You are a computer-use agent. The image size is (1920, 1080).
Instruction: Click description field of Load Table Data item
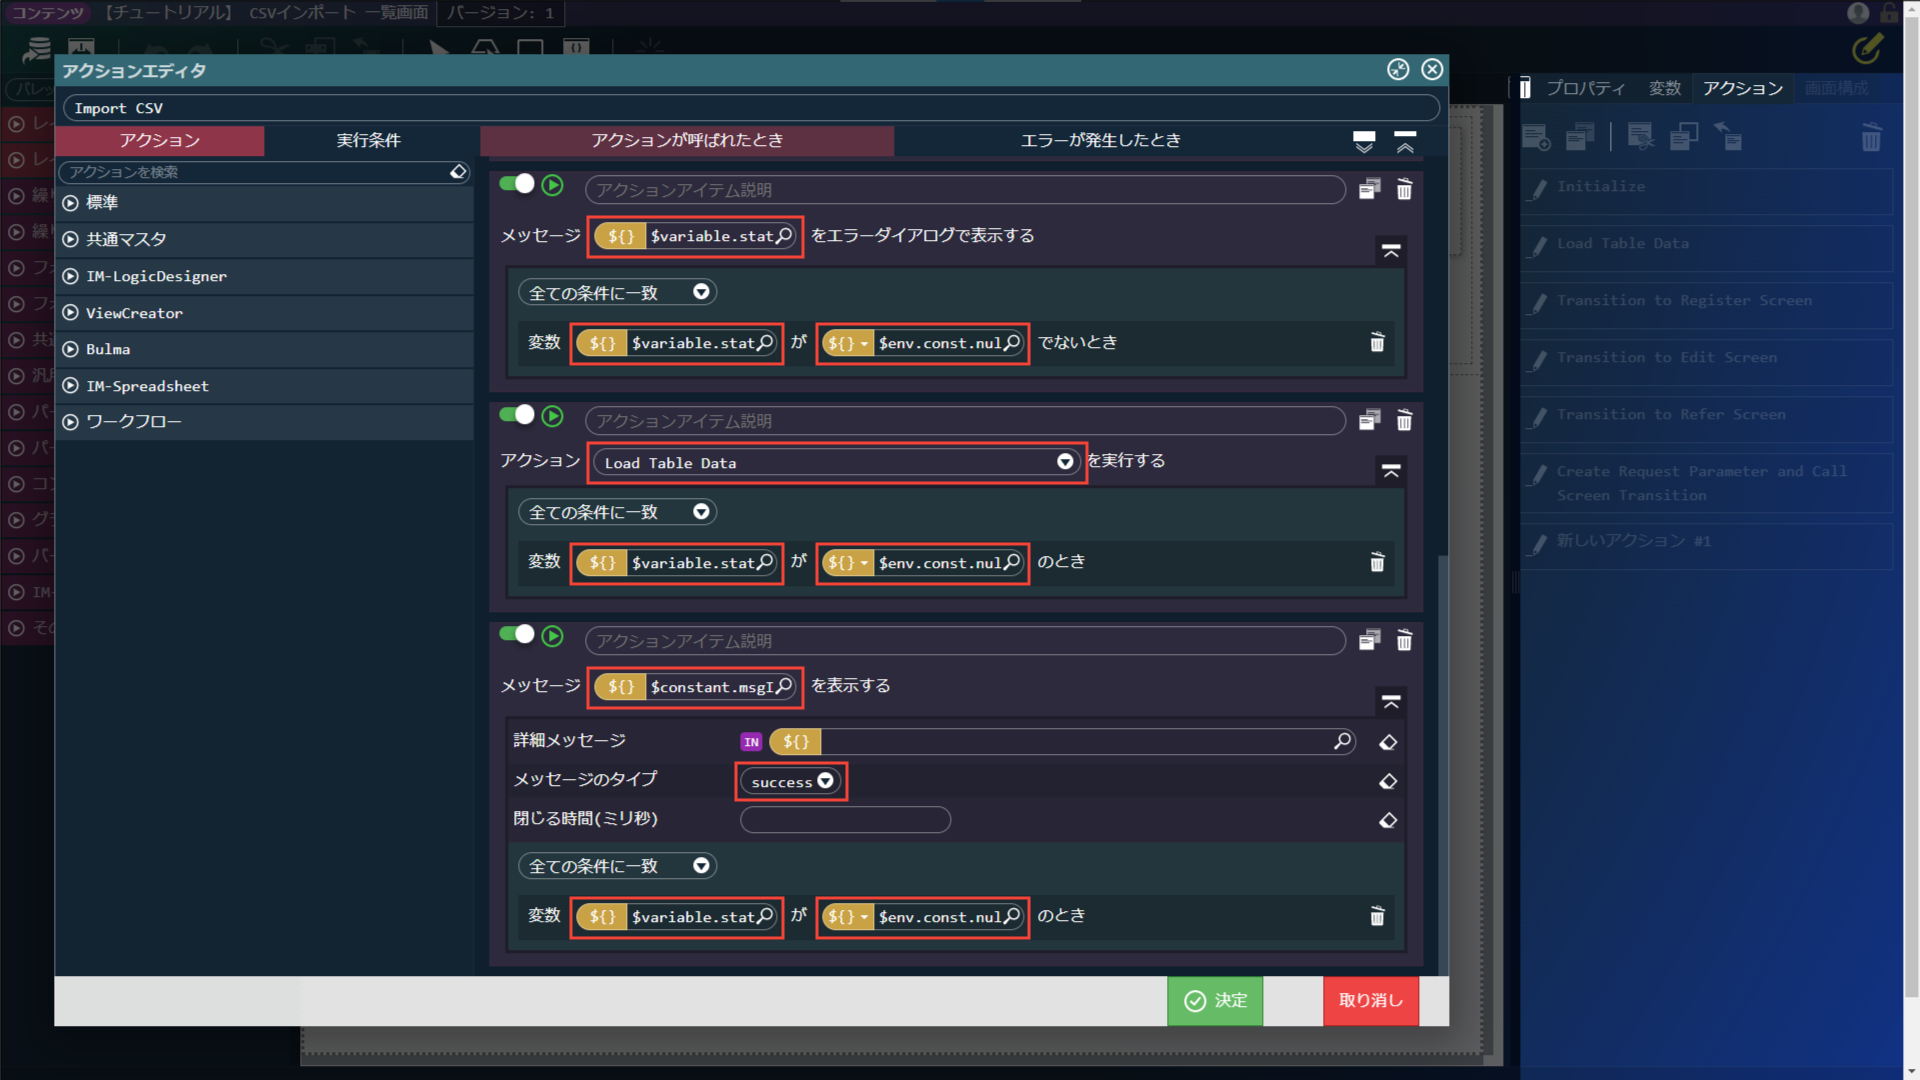[965, 421]
